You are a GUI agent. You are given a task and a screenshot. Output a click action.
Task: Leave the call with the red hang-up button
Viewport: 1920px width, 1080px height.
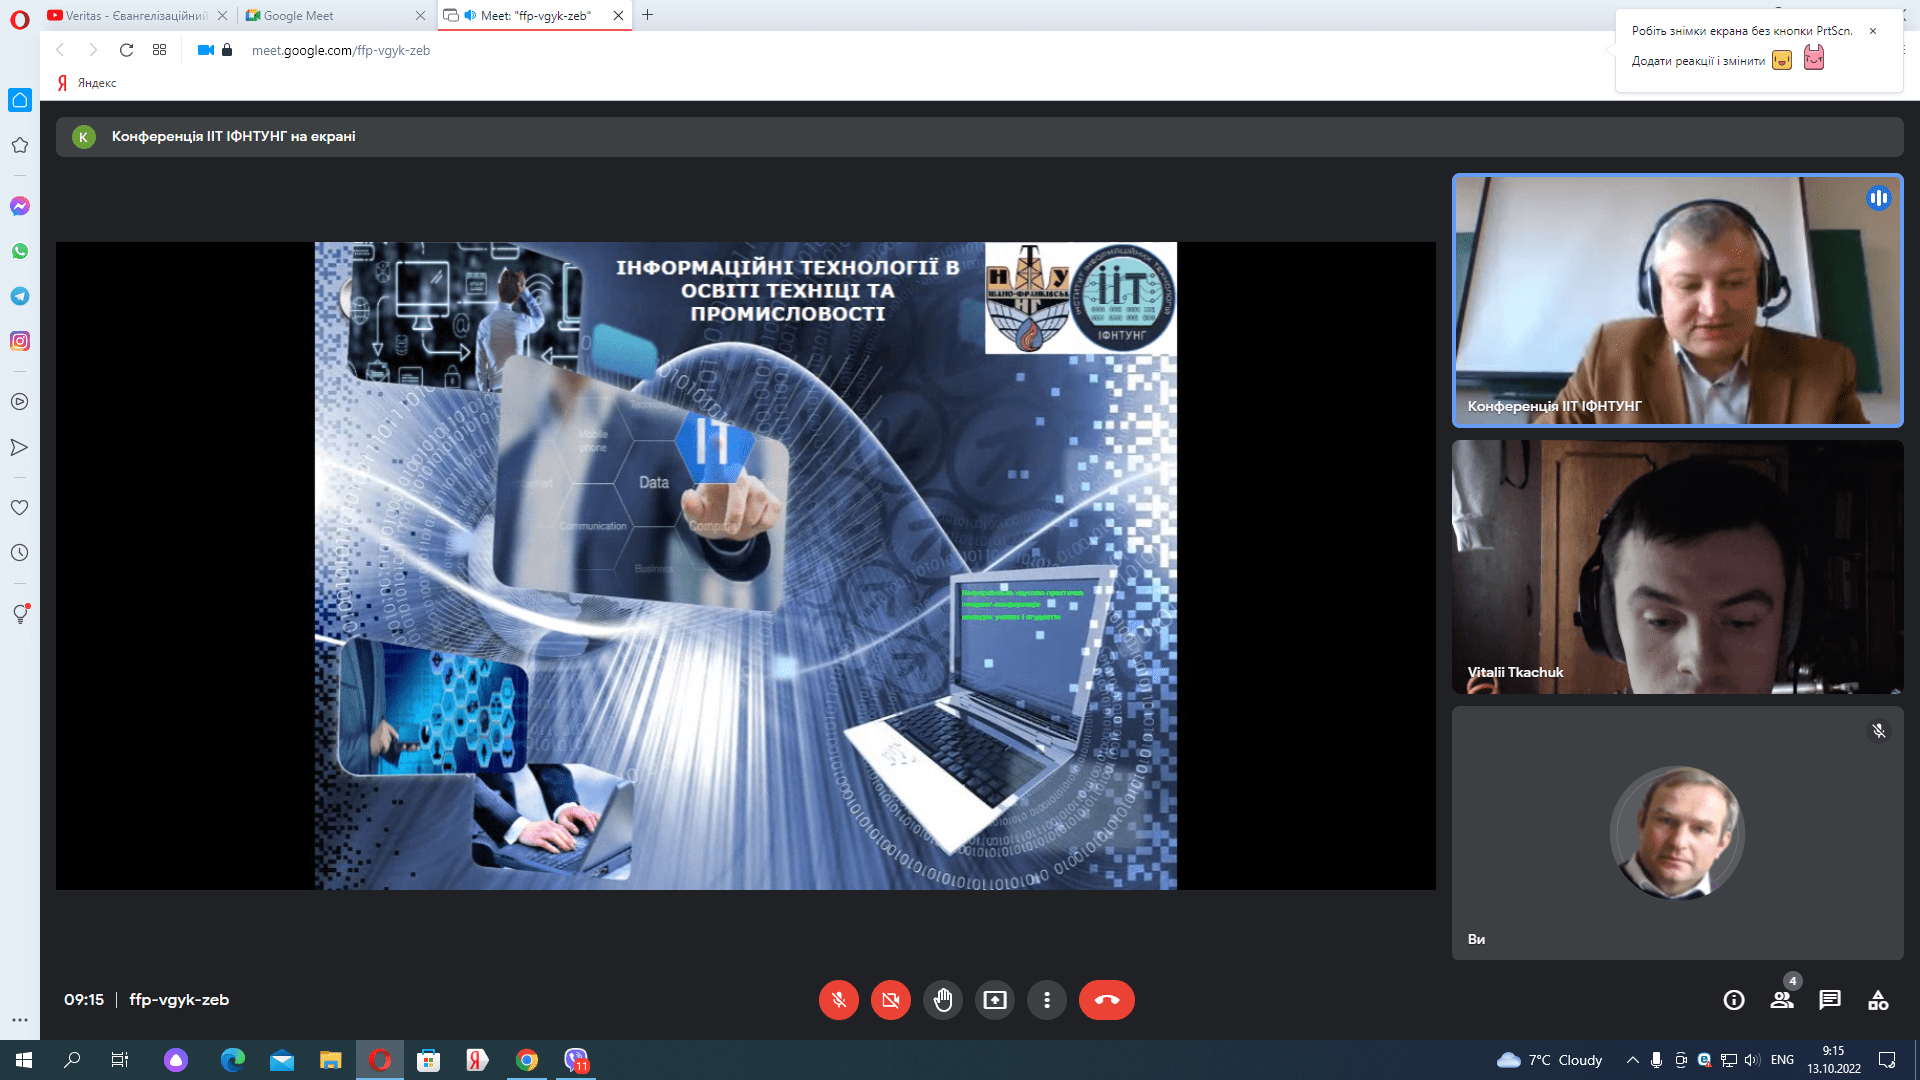[1106, 1000]
